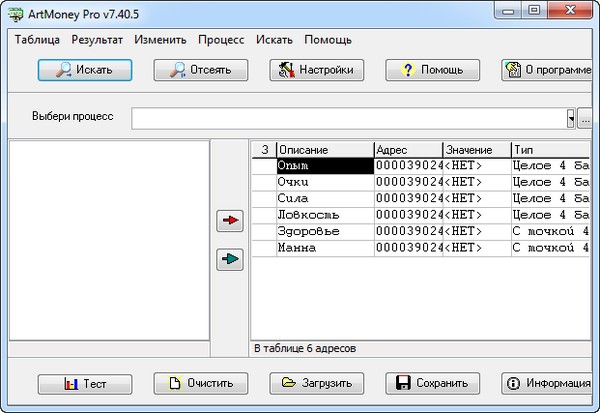This screenshot has height=413, width=600.
Task: Sort by the Описание column header
Action: click(324, 149)
